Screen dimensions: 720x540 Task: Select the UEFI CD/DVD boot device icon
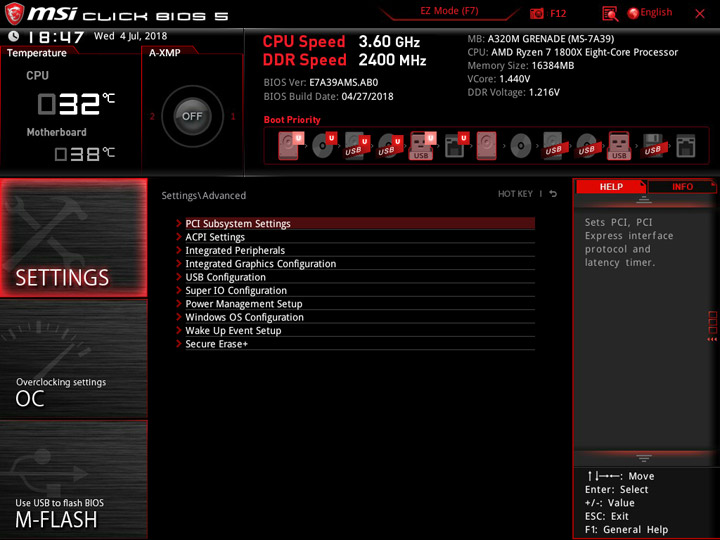coord(324,146)
